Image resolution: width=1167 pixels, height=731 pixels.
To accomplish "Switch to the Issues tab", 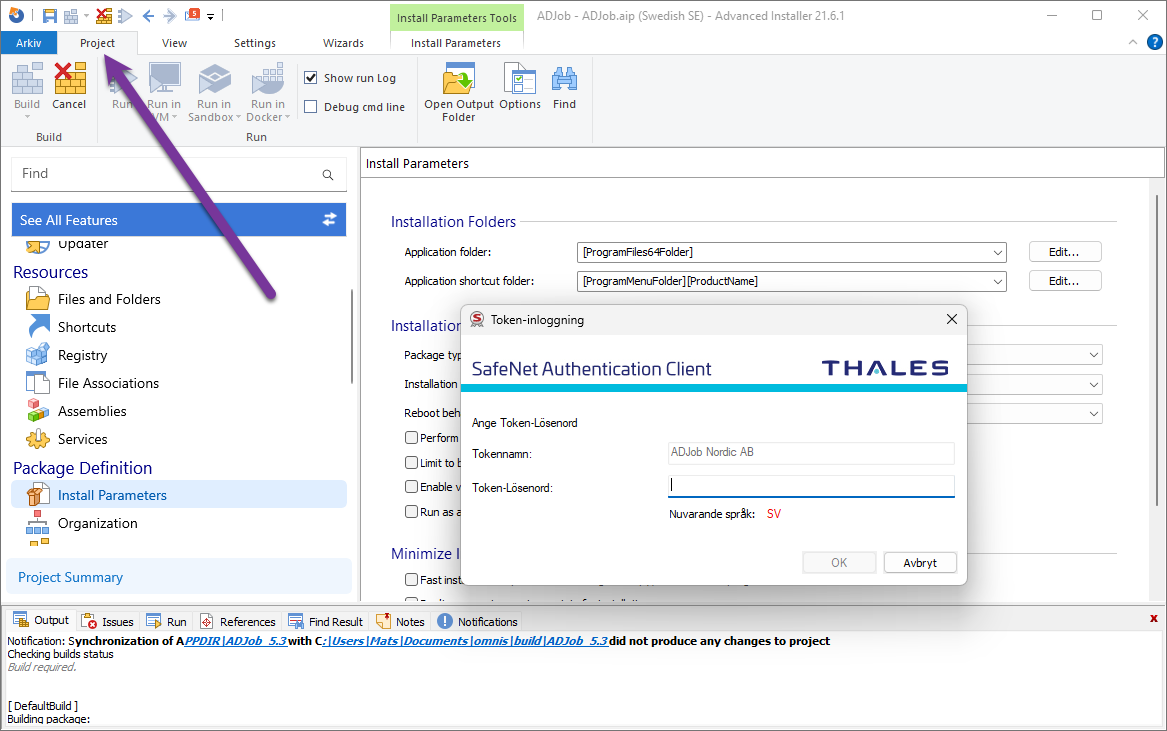I will click(108, 622).
